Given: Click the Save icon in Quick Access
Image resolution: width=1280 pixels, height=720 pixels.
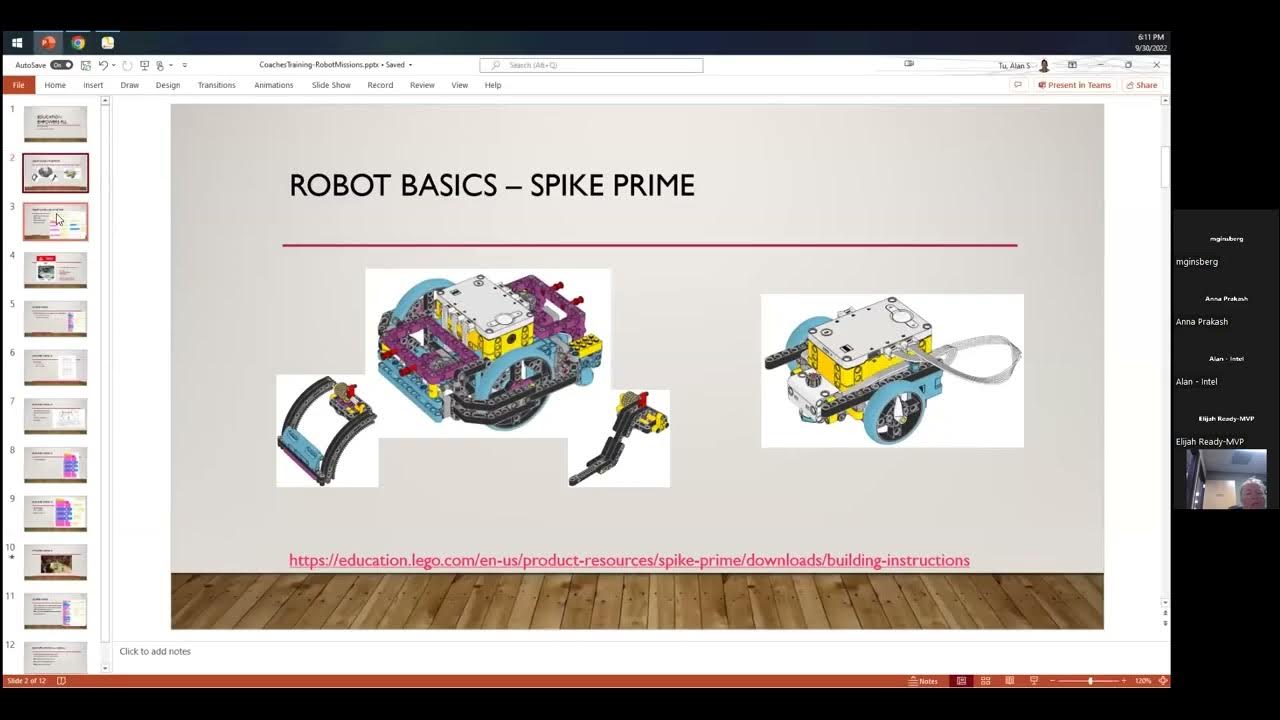Looking at the screenshot, I should (x=86, y=65).
